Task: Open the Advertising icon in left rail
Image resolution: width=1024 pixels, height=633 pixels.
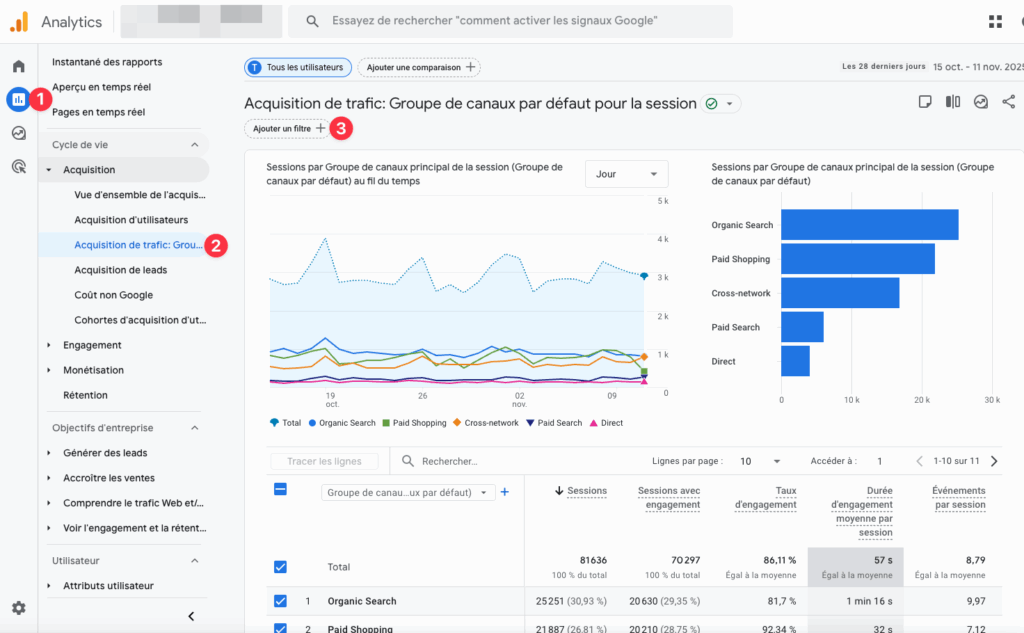Action: click(18, 166)
